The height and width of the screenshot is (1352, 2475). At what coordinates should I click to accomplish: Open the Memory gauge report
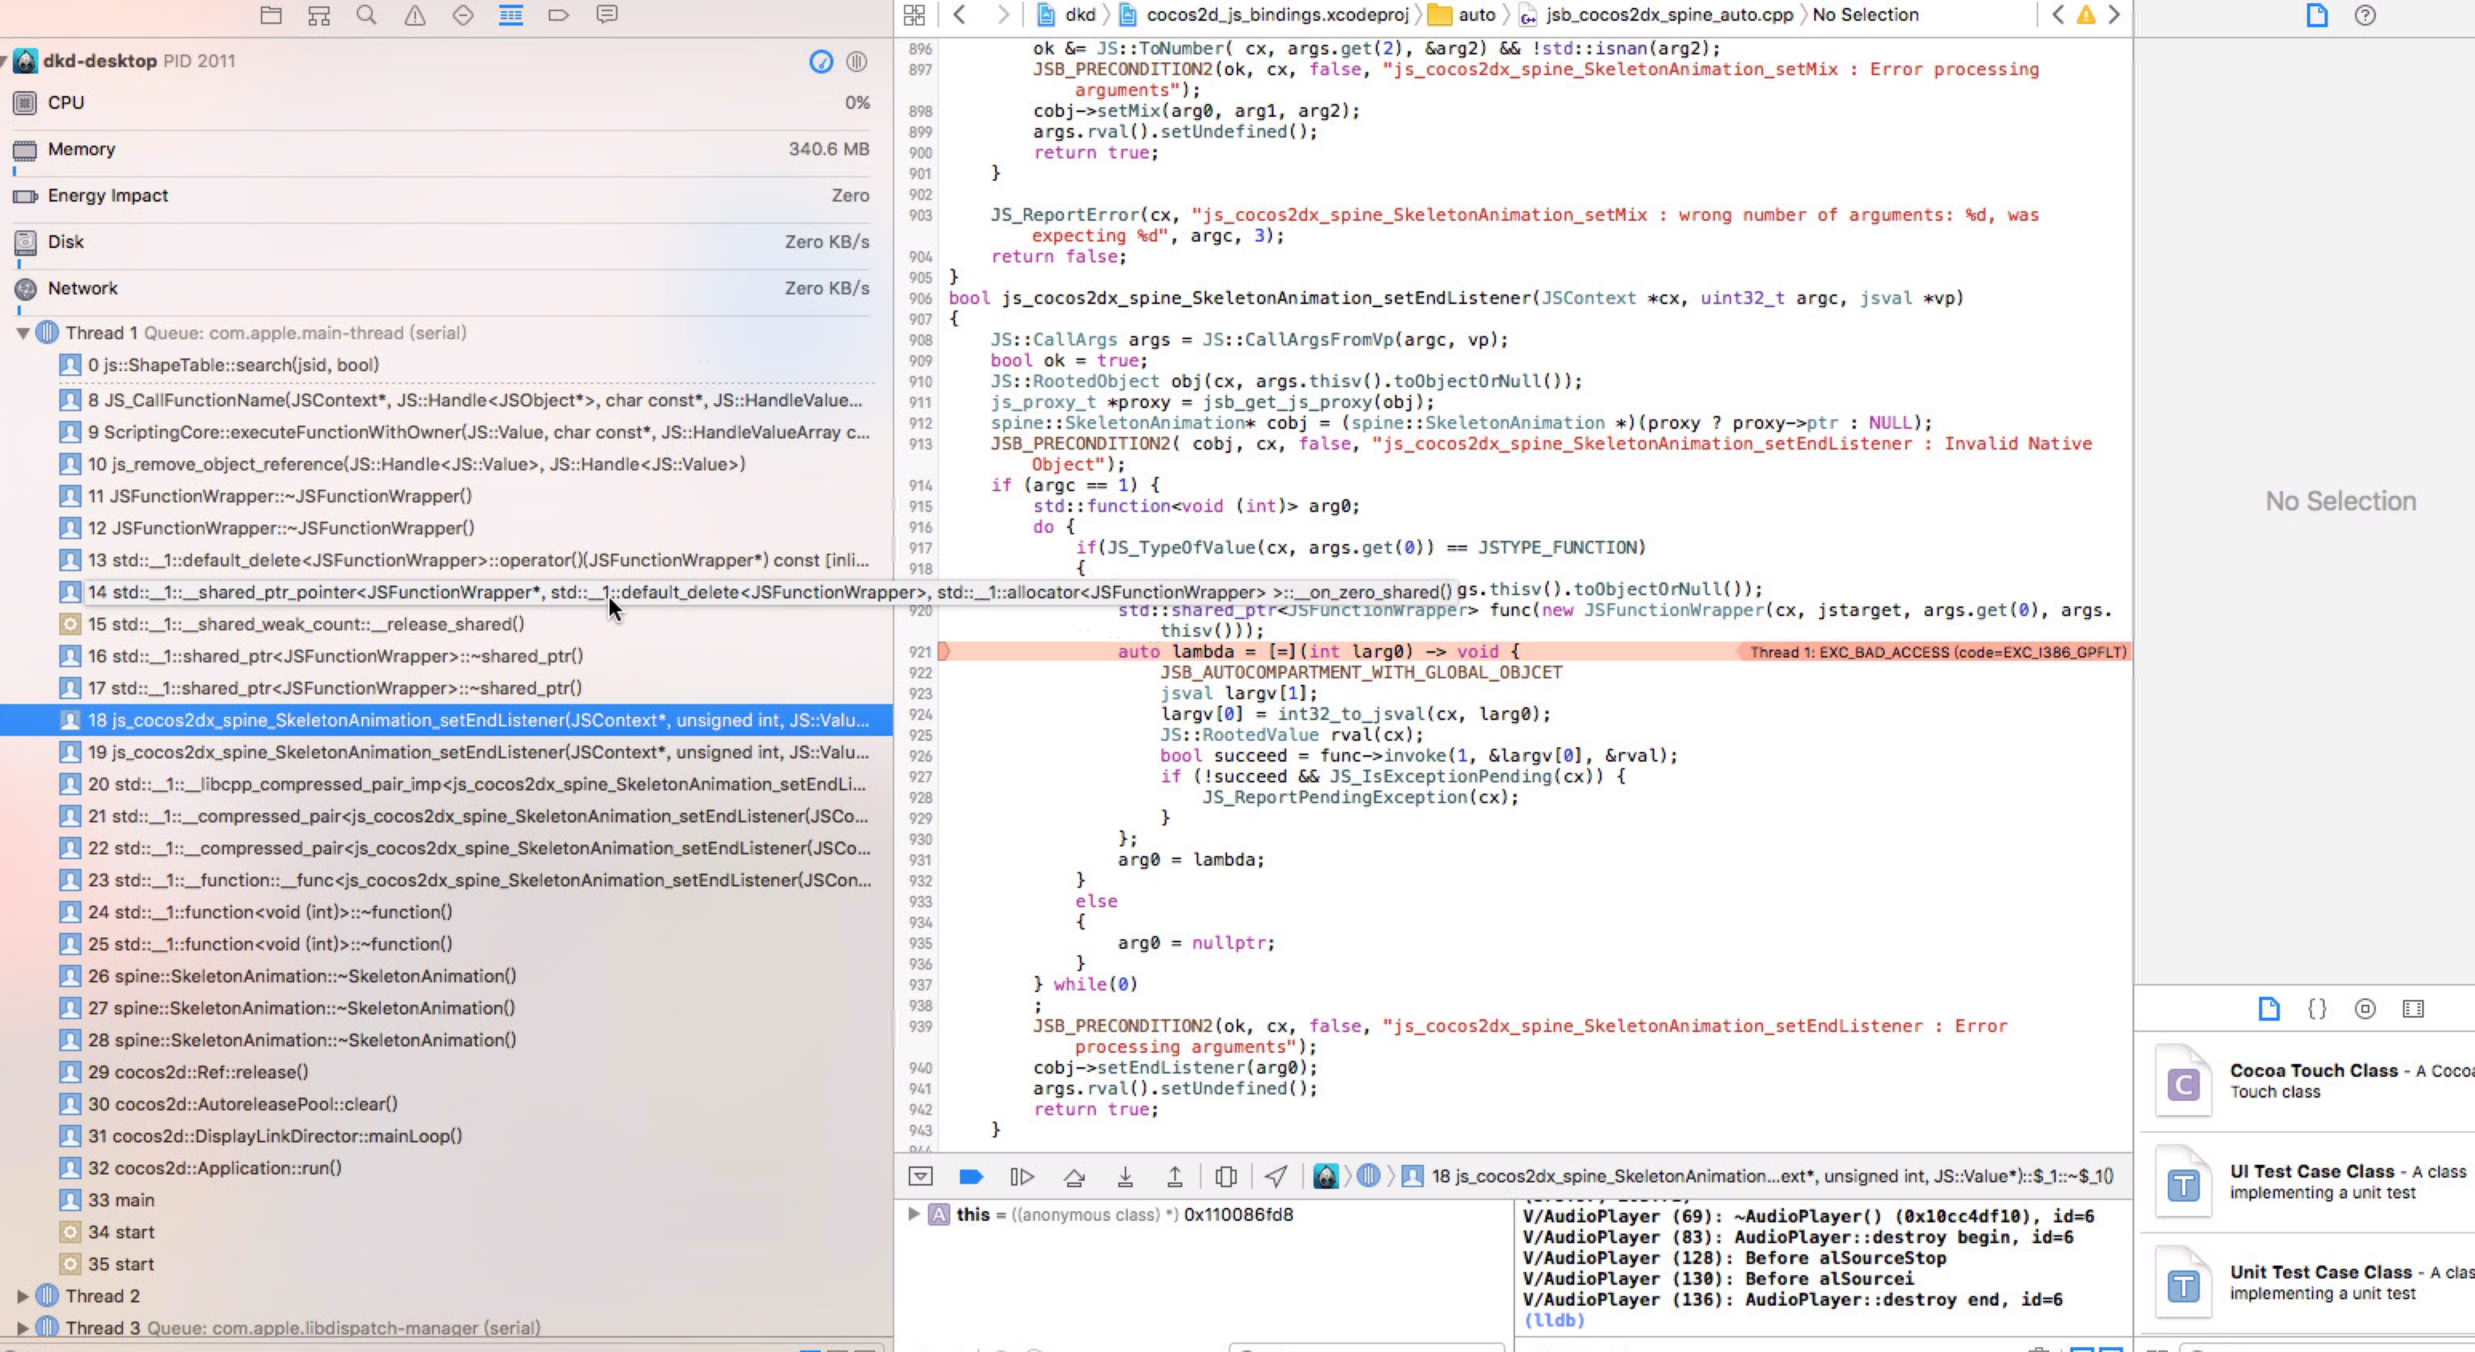(82, 149)
